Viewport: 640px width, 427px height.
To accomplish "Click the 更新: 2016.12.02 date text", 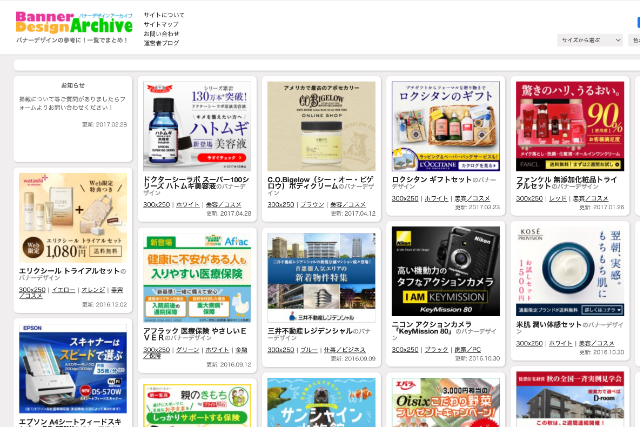I will click(104, 305).
